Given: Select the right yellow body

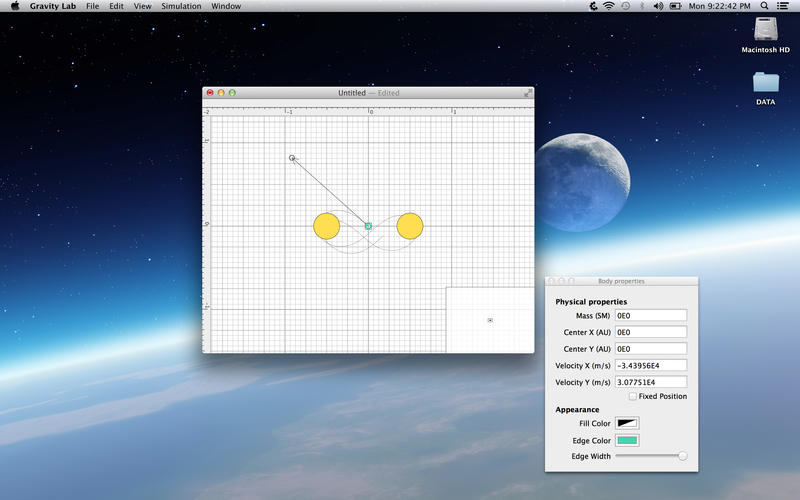Looking at the screenshot, I should (410, 226).
